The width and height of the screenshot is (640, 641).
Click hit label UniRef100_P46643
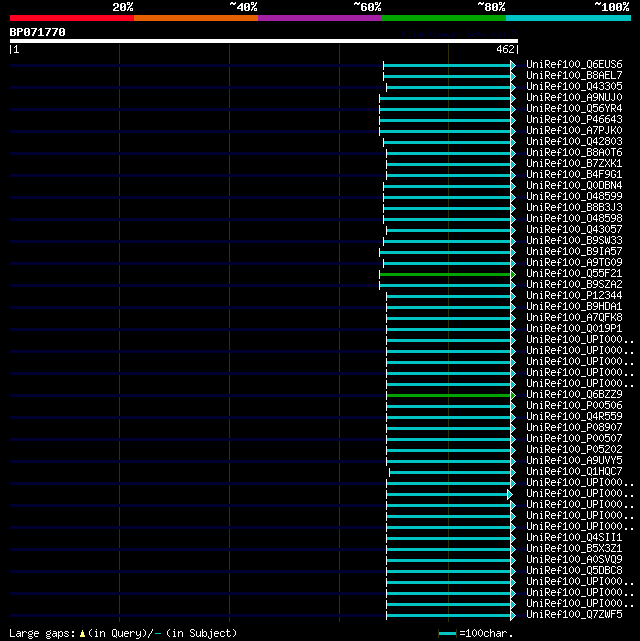pos(574,120)
